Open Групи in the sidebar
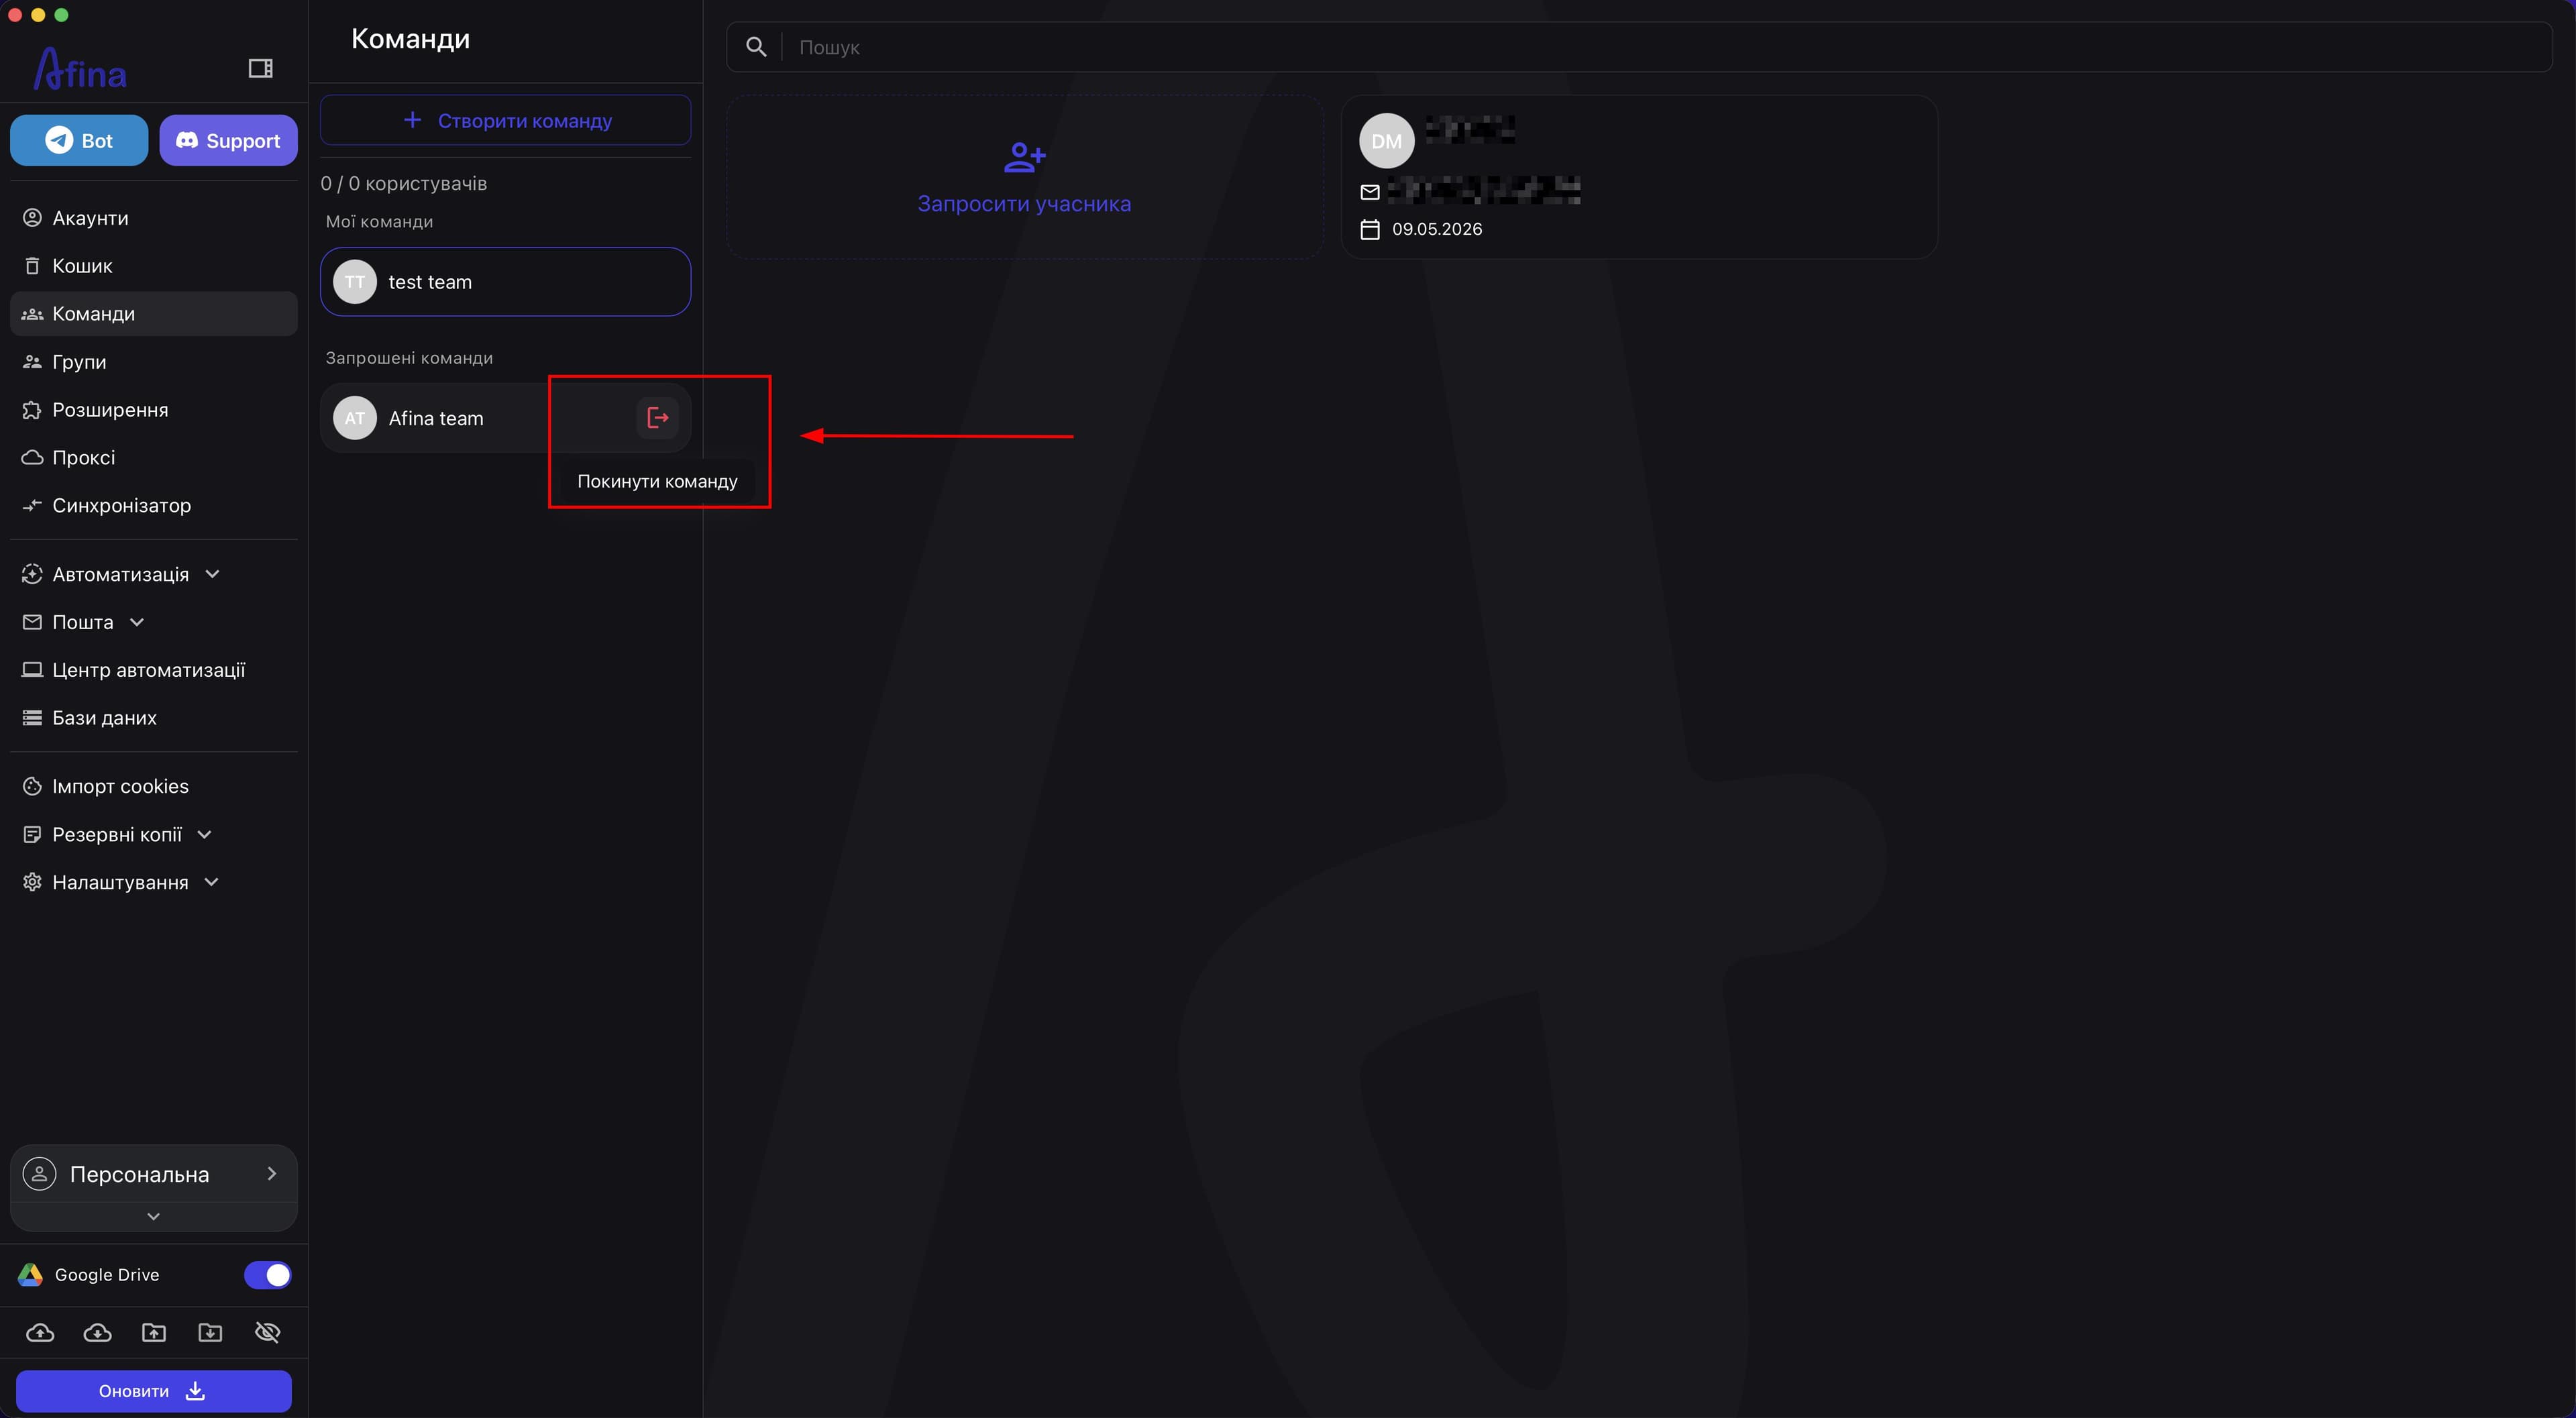The height and width of the screenshot is (1418, 2576). click(x=154, y=362)
